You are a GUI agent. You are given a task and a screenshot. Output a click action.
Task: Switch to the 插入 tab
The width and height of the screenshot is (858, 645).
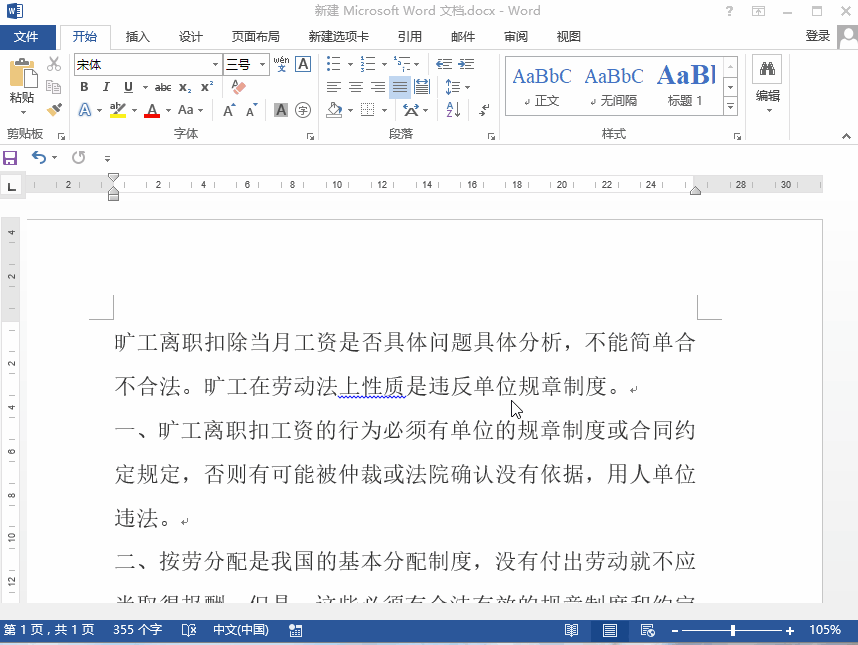click(137, 37)
